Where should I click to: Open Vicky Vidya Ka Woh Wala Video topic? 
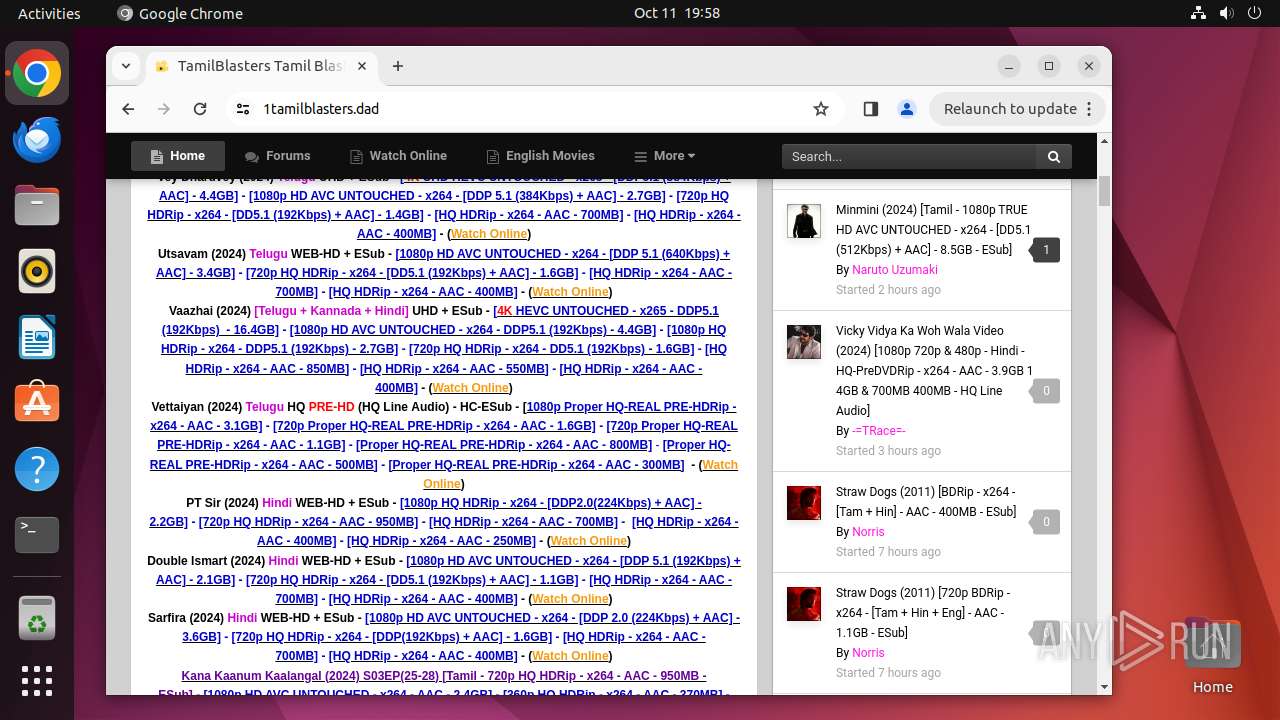[934, 370]
